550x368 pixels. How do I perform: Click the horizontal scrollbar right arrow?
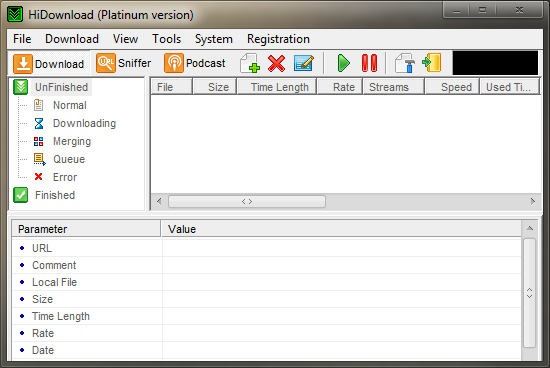tap(533, 201)
